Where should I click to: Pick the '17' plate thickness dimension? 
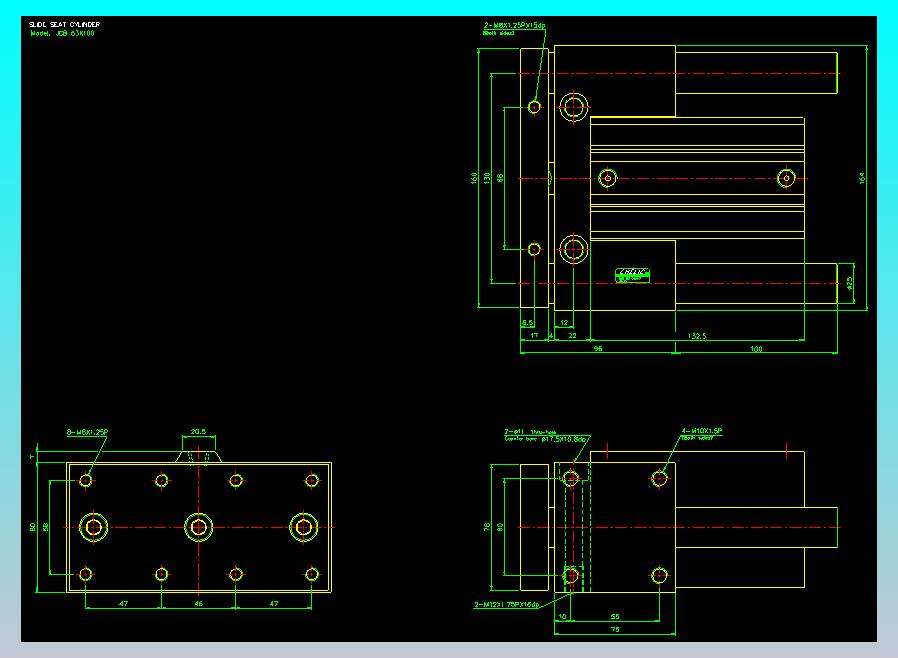(534, 336)
